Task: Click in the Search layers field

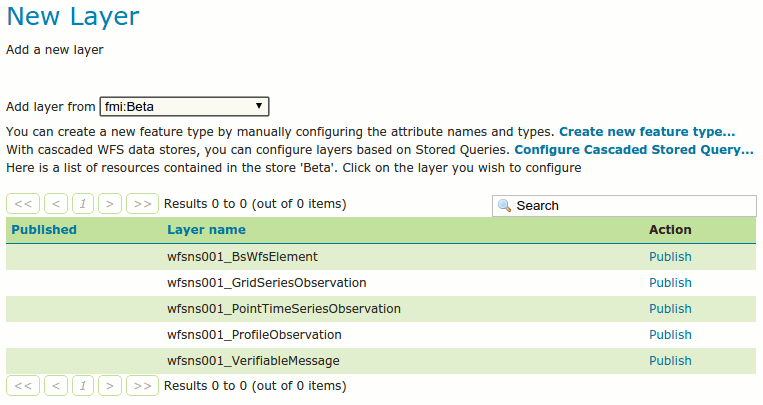Action: (633, 205)
